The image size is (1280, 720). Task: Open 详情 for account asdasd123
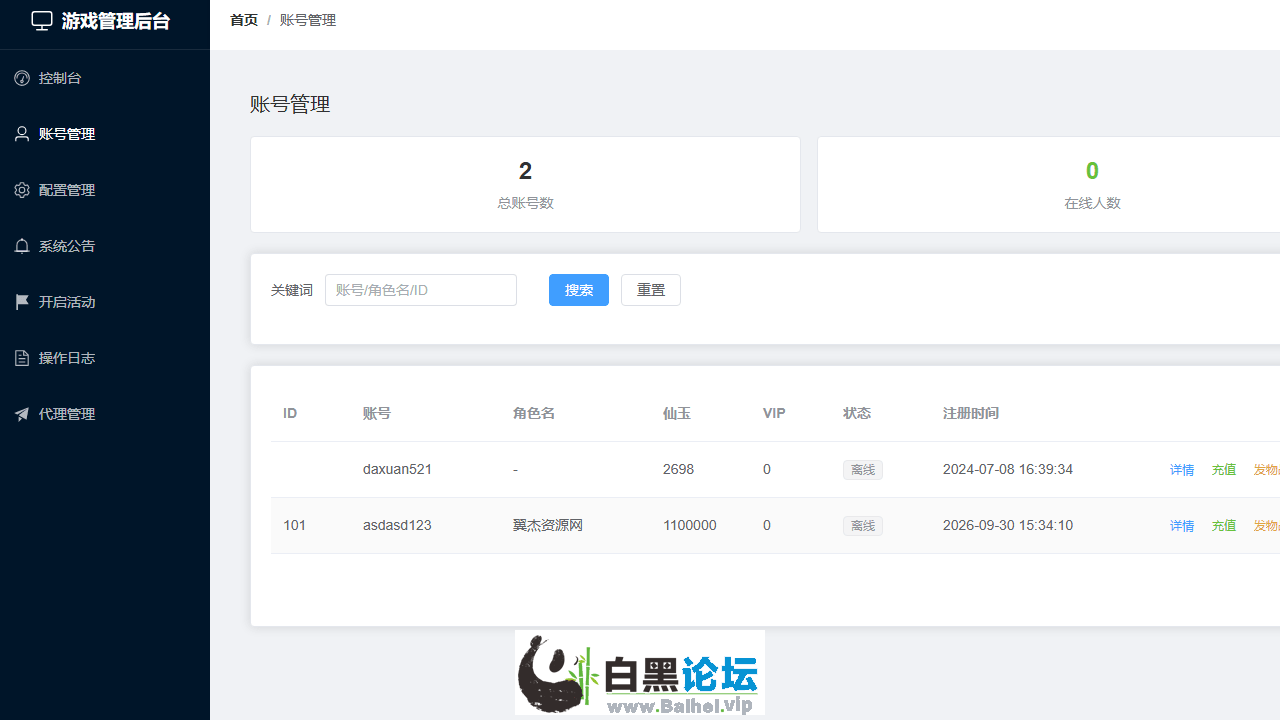coord(1182,526)
